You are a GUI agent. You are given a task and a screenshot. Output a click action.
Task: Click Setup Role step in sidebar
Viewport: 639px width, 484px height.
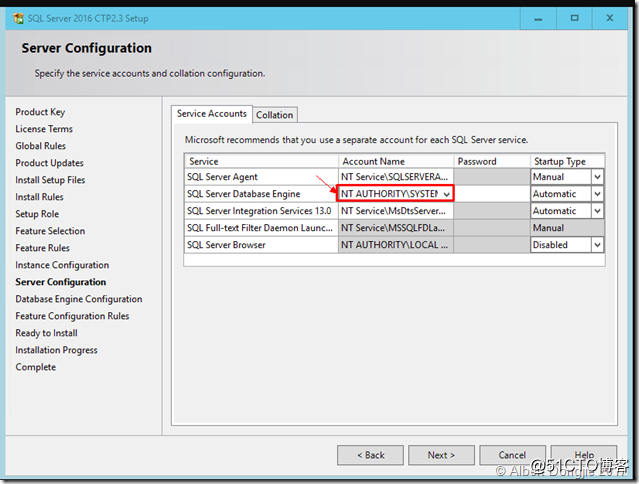point(37,214)
